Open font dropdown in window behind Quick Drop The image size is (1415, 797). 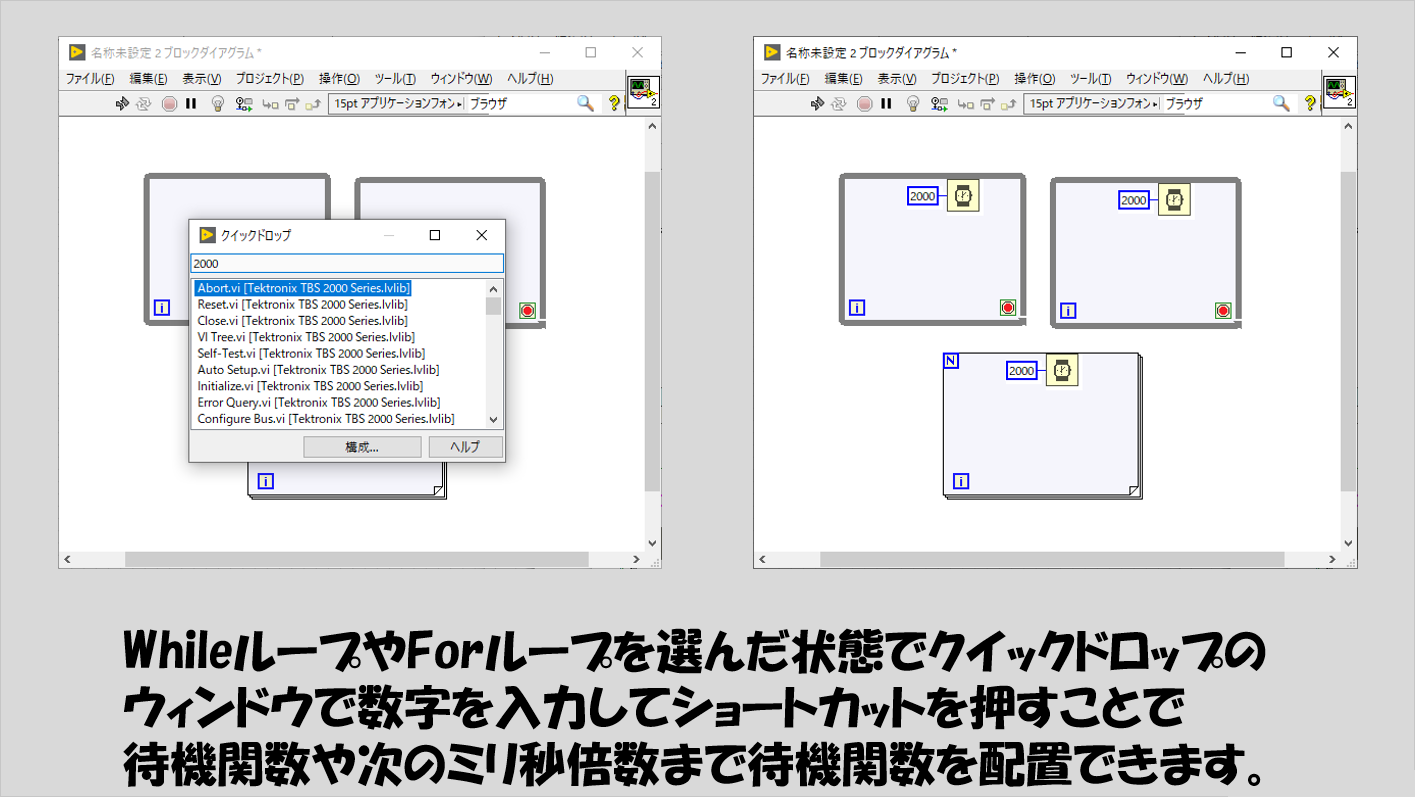397,103
